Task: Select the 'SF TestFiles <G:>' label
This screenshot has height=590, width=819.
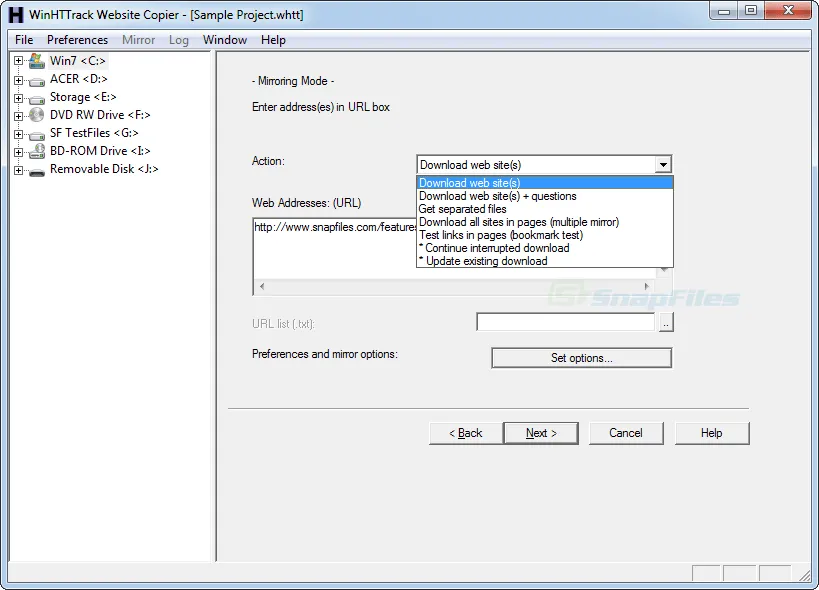Action: click(94, 133)
